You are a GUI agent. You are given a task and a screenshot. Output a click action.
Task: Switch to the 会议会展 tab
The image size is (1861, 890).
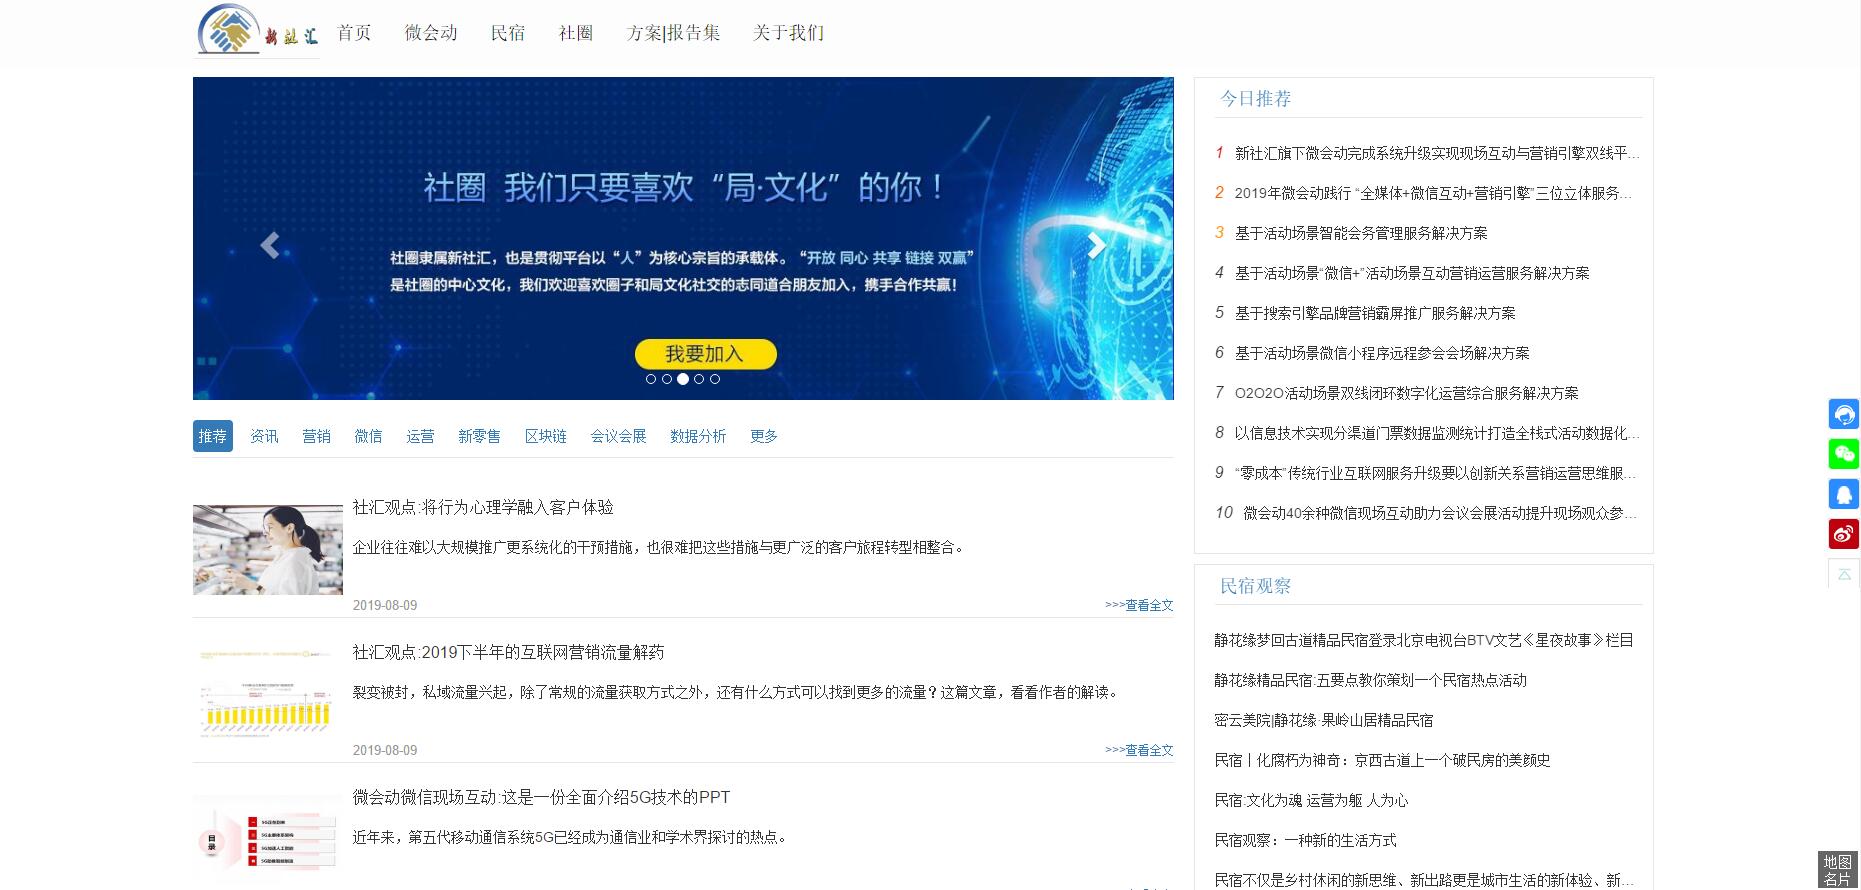(x=618, y=436)
